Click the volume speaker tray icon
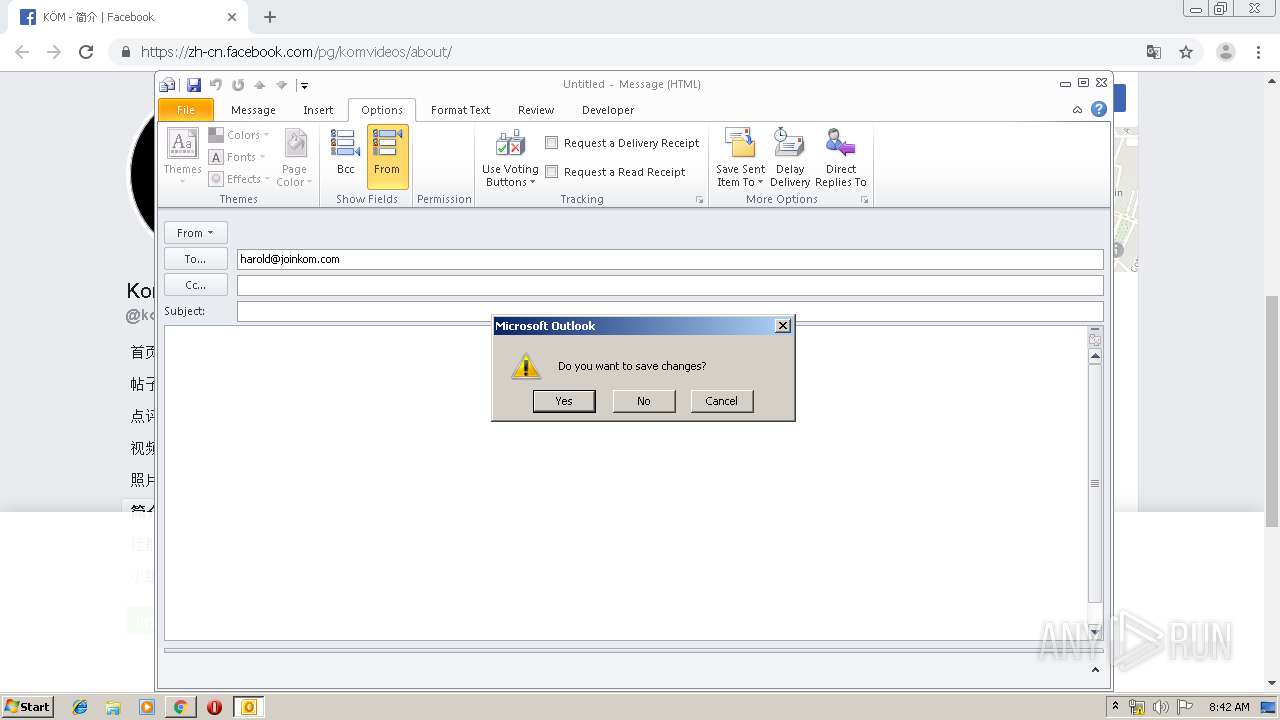 [1161, 707]
